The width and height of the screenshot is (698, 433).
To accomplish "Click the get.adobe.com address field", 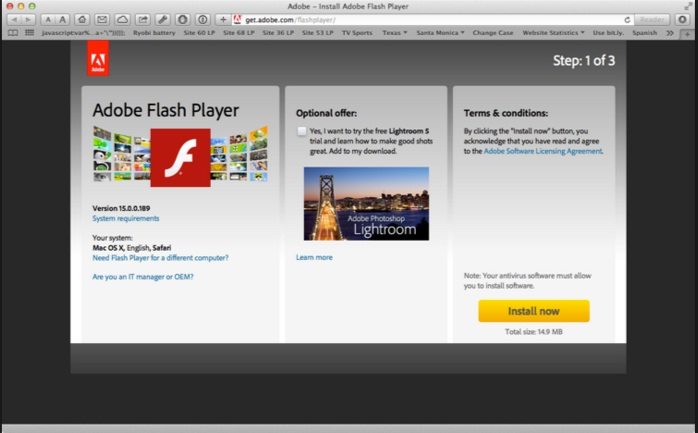I will pos(432,20).
